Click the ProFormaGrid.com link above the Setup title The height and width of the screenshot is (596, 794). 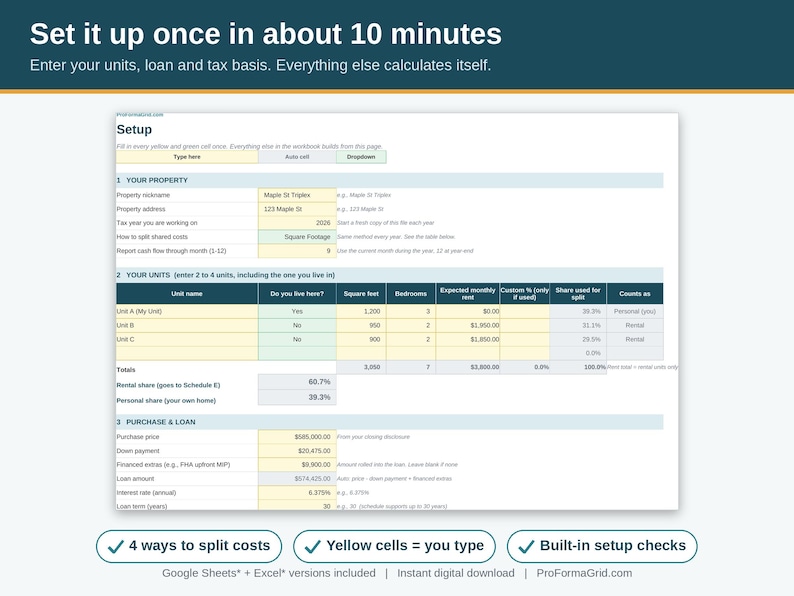(140, 115)
